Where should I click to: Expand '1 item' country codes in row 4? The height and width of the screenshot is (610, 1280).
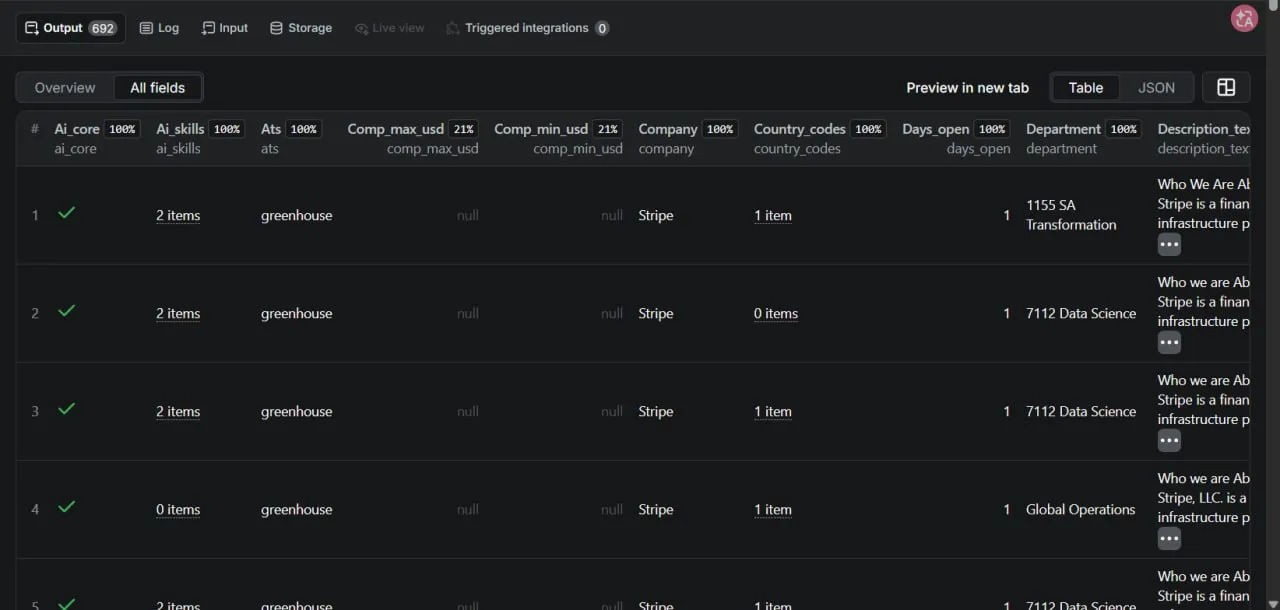coord(773,509)
